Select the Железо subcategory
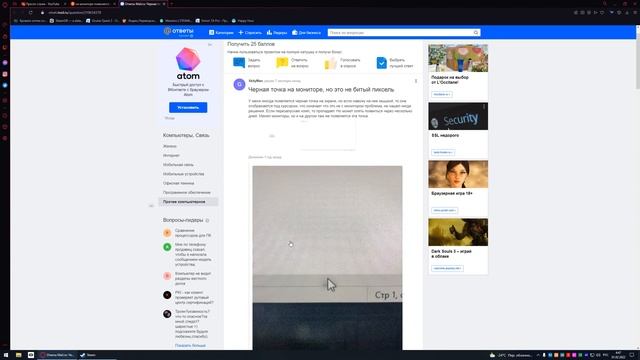 [x=170, y=146]
